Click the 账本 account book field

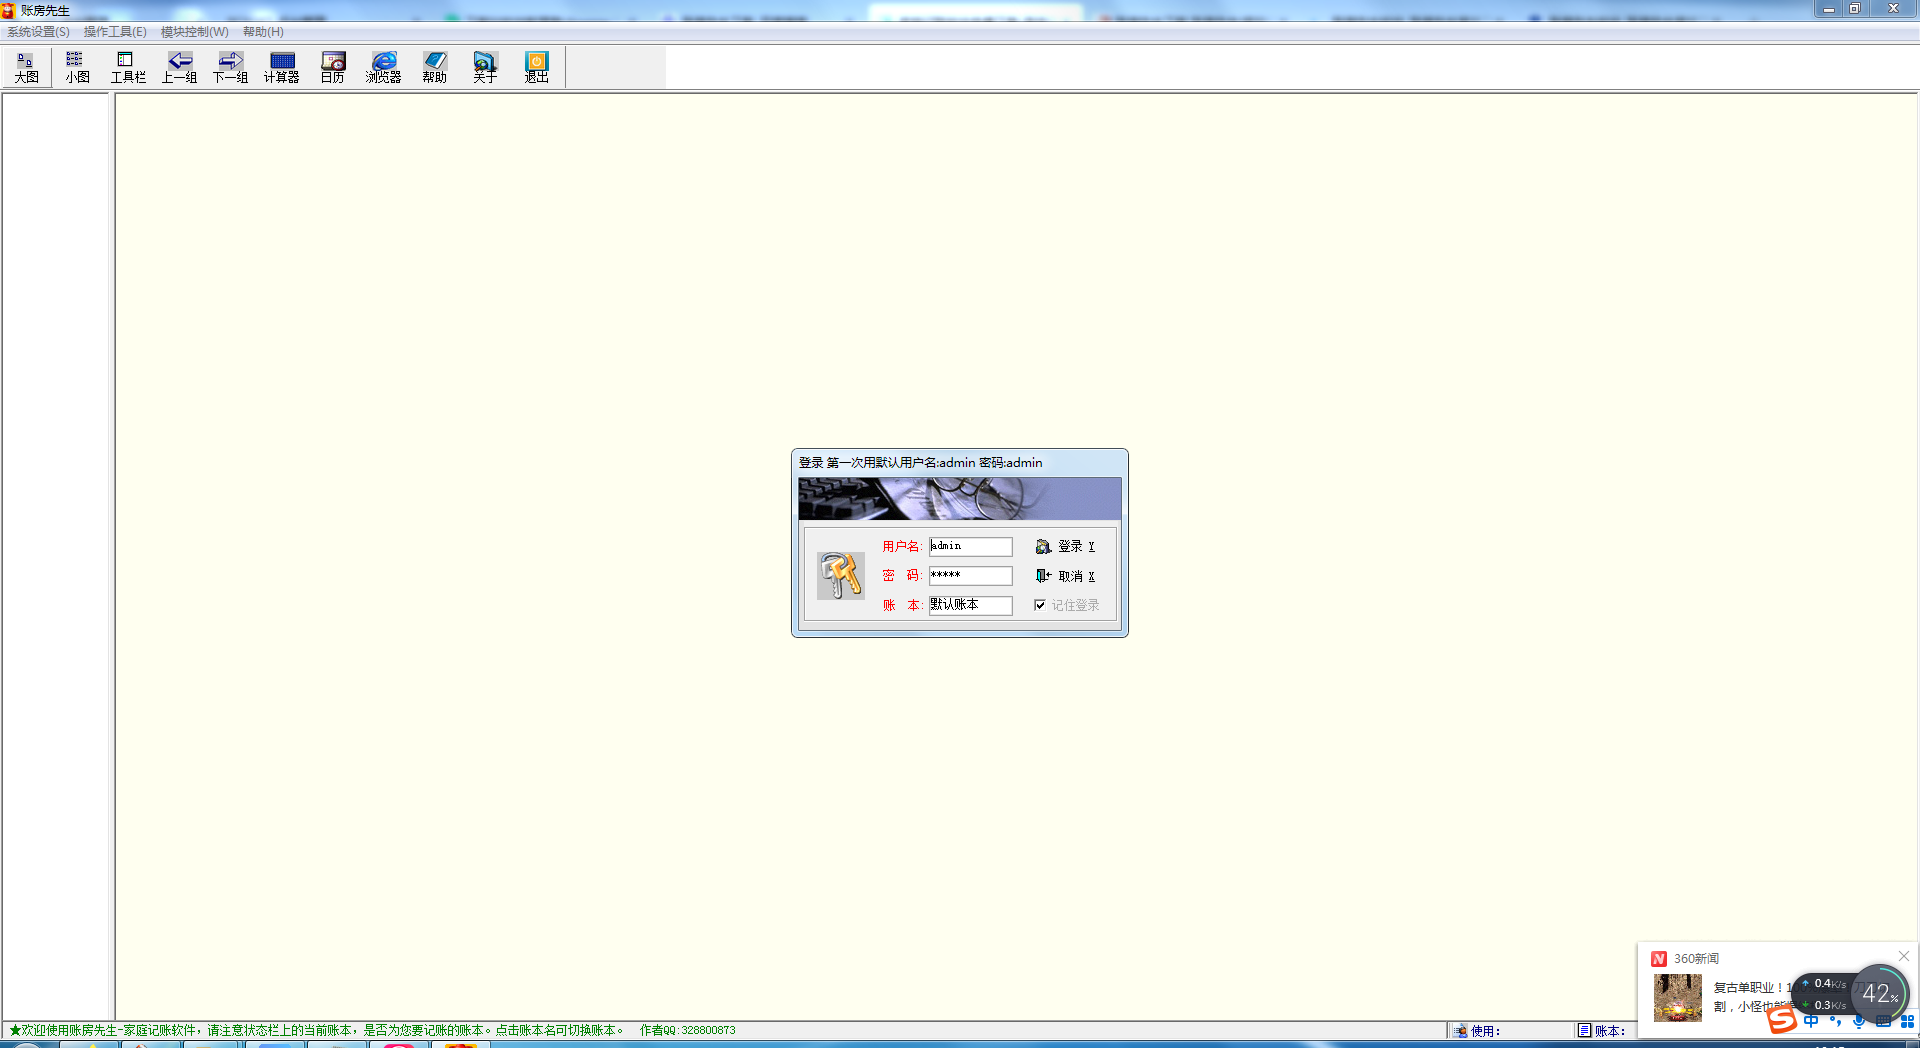[x=970, y=605]
